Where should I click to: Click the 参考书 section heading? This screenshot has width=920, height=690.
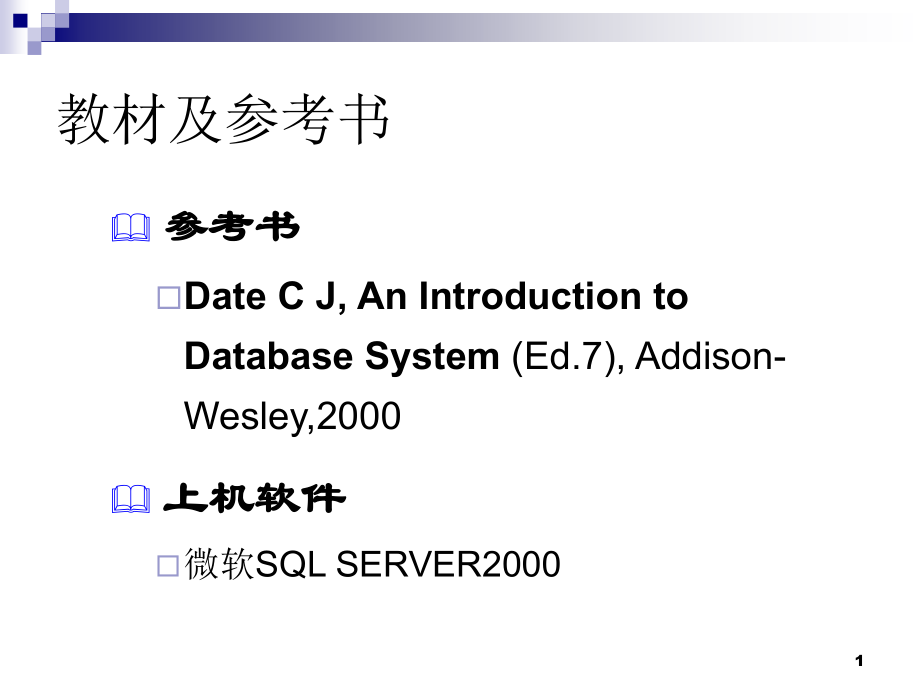231,228
